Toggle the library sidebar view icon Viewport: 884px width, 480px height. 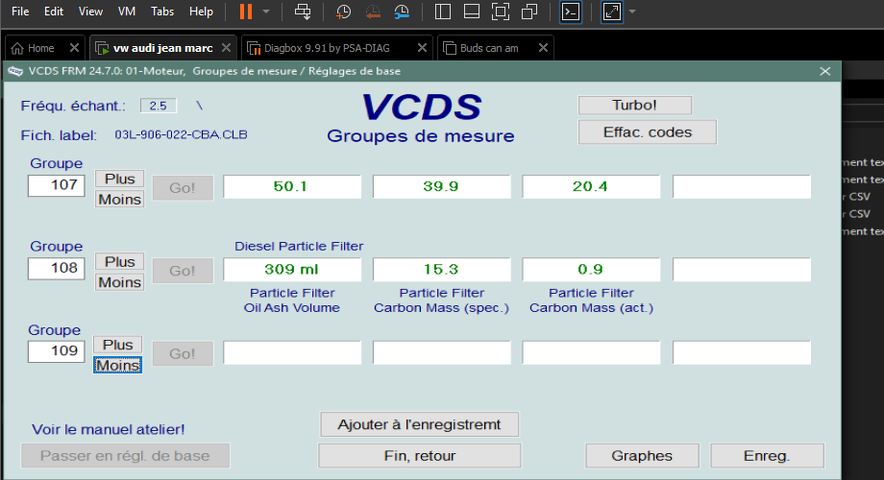tap(443, 11)
